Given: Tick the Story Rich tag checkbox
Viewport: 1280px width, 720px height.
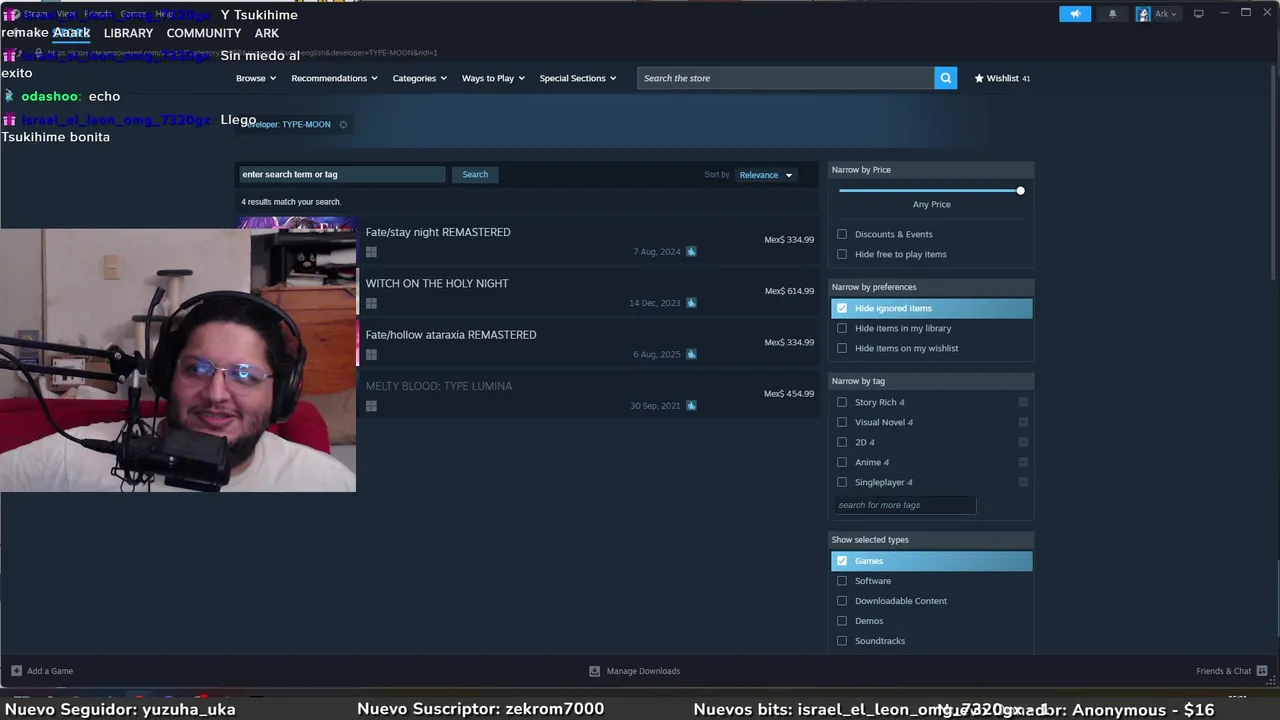Looking at the screenshot, I should click(842, 402).
